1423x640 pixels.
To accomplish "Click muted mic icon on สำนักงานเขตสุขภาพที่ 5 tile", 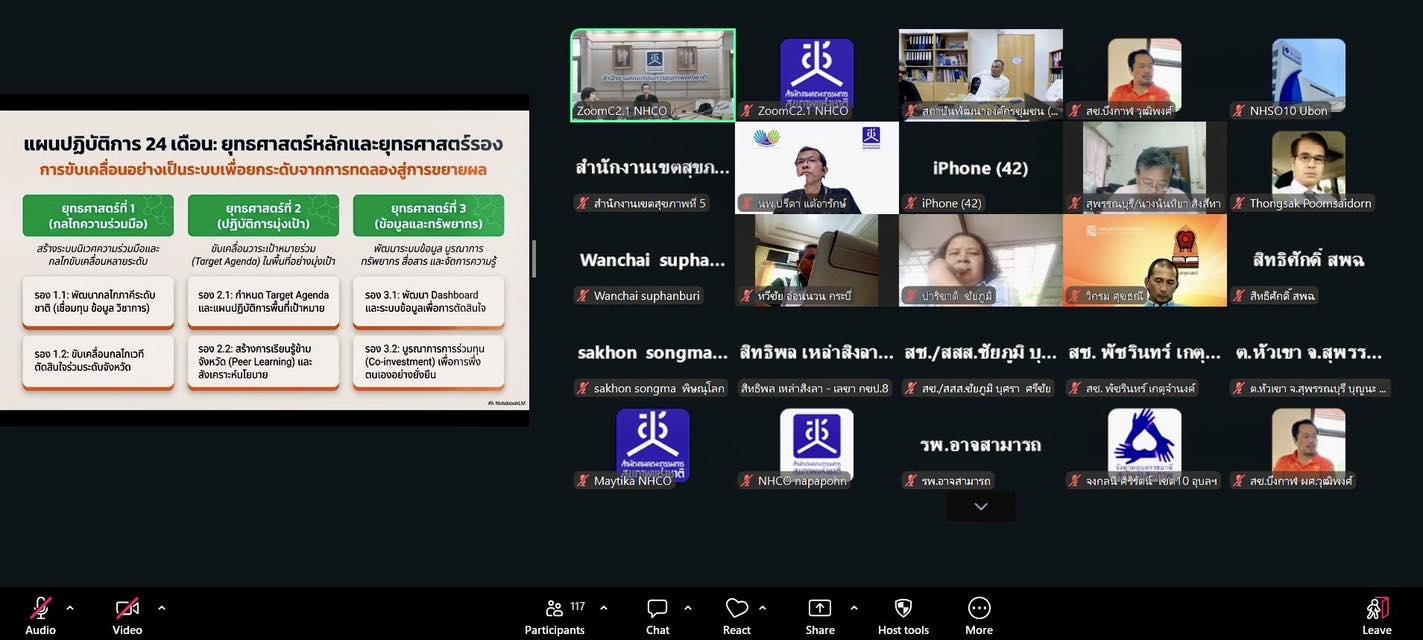I will pyautogui.click(x=583, y=203).
